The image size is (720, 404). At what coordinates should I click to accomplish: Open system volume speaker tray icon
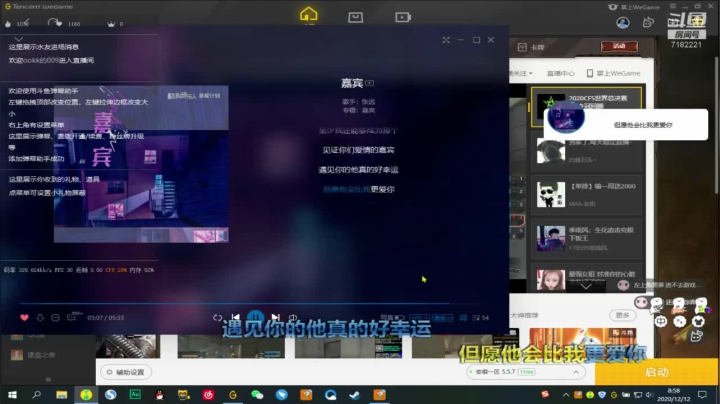[x=649, y=395]
